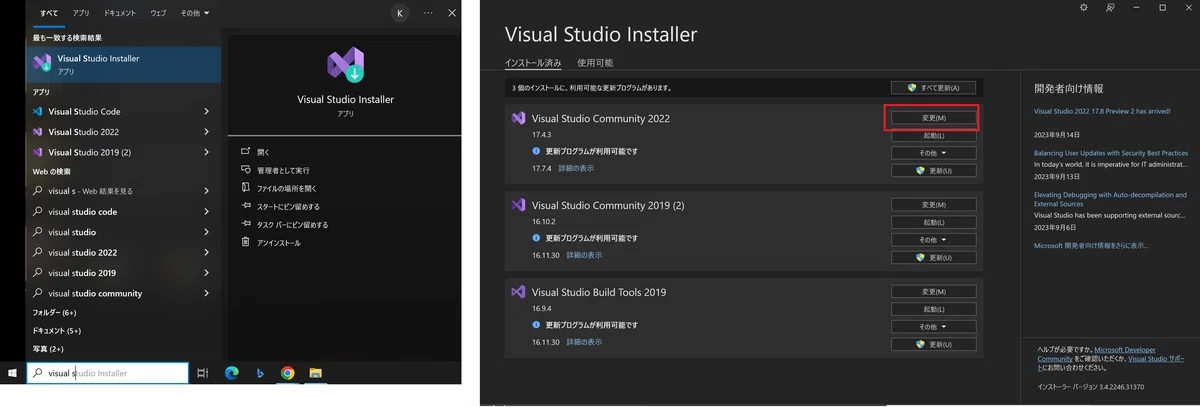Open 詳細の表示 link under Build Tools 2019
This screenshot has height=407, width=1200.
(584, 342)
